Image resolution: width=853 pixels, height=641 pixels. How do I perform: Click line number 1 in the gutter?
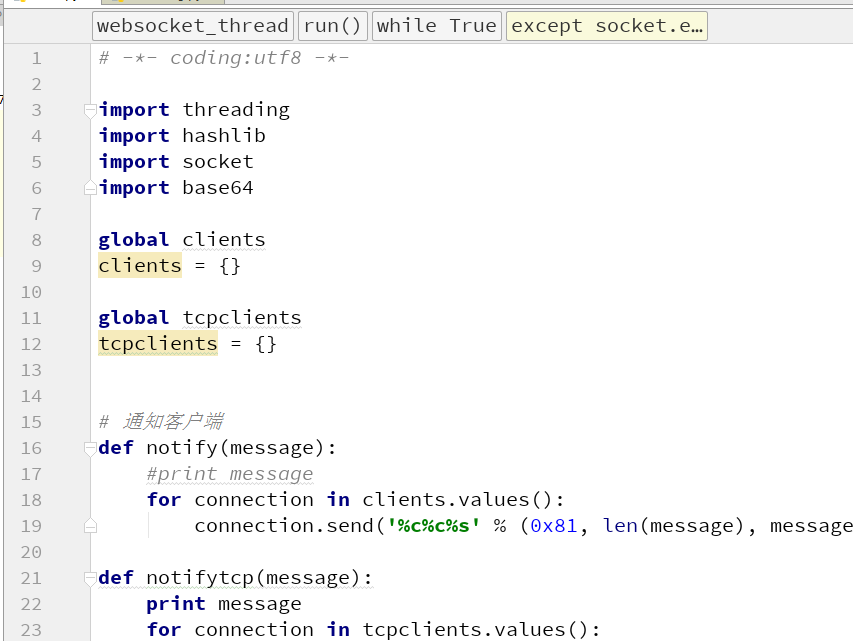[x=36, y=58]
